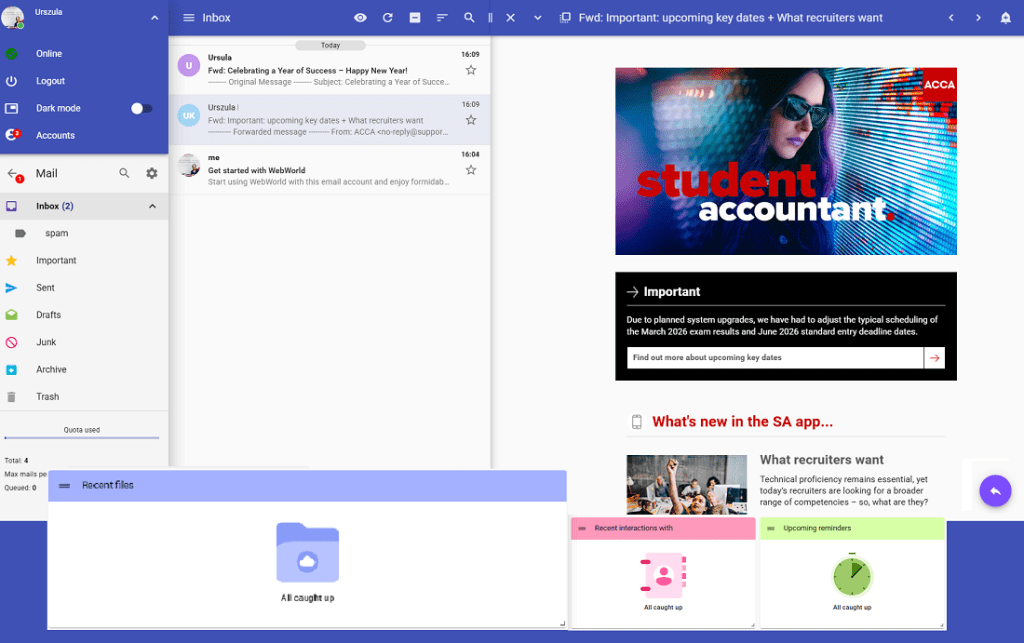Click the Quota used progress bar
This screenshot has height=643, width=1024.
(x=82, y=438)
